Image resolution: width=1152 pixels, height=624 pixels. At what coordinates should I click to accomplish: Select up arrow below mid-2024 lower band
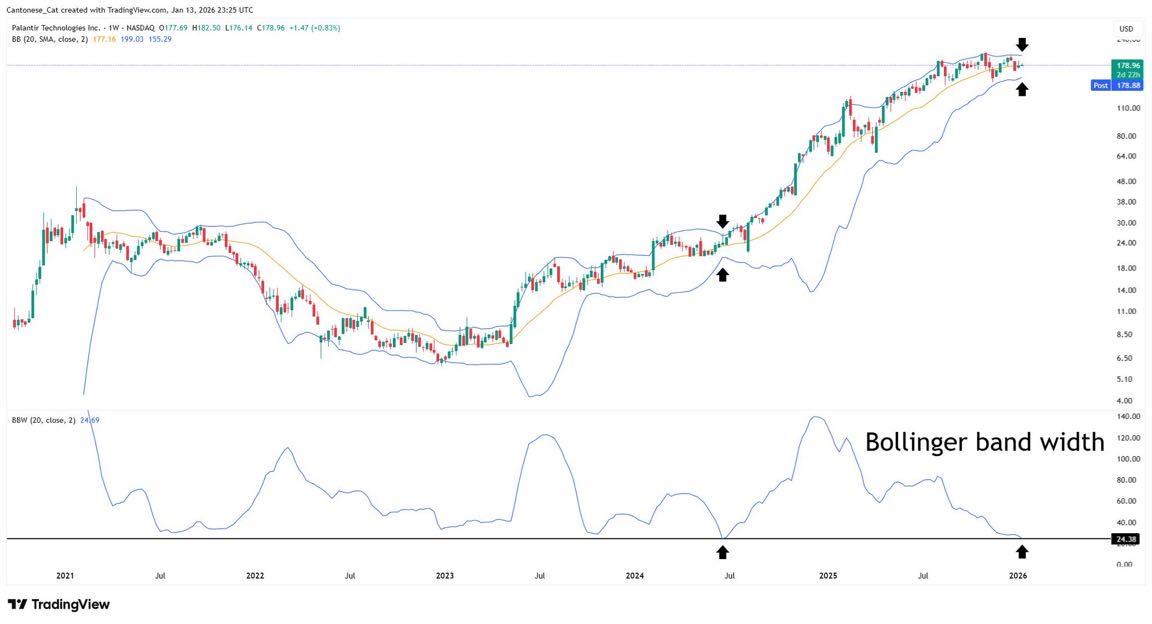pyautogui.click(x=723, y=273)
